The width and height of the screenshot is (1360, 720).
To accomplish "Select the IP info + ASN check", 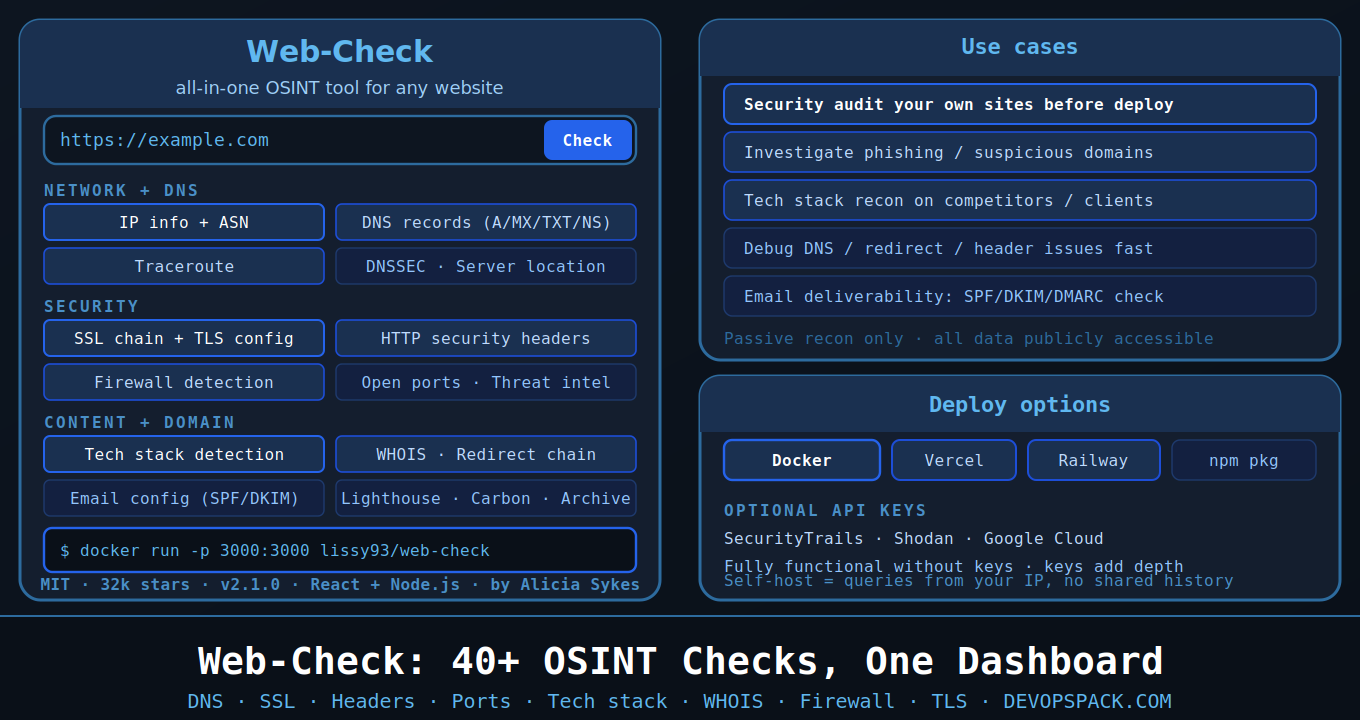I will [184, 222].
